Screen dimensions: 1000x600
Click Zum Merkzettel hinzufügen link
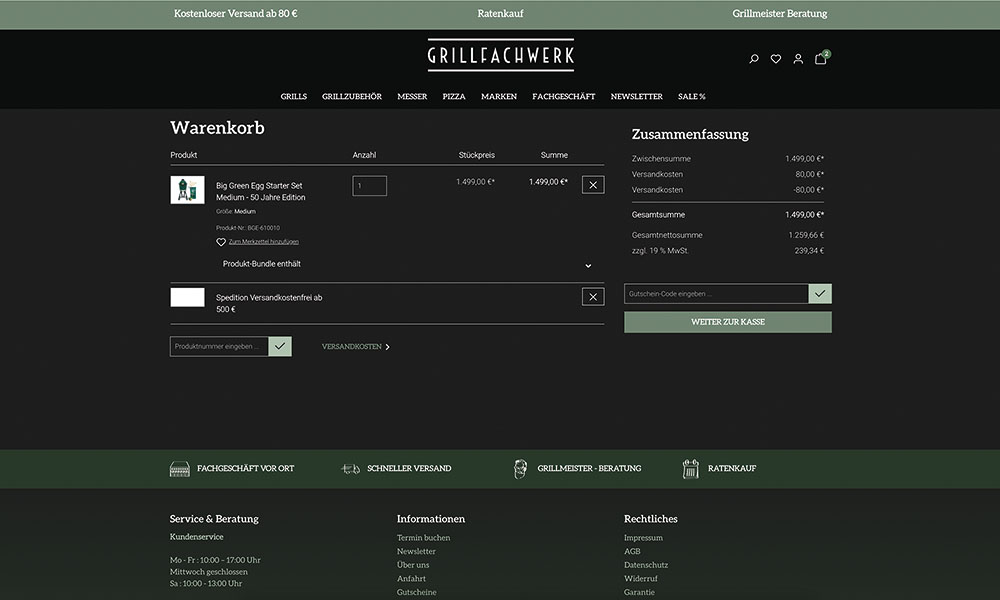coord(263,242)
